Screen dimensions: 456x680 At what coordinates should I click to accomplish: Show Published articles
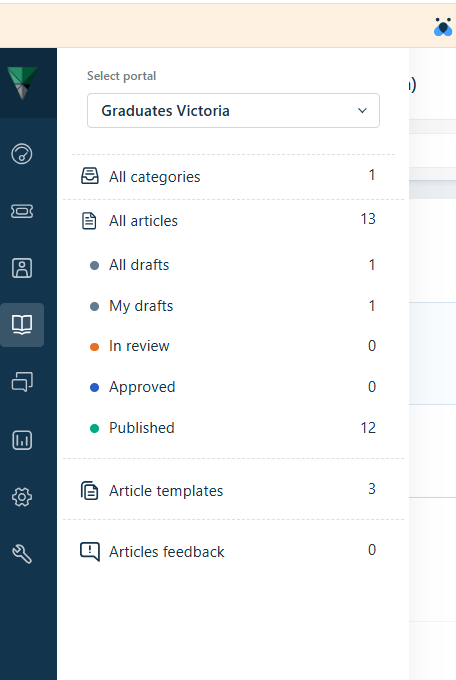coord(233,428)
